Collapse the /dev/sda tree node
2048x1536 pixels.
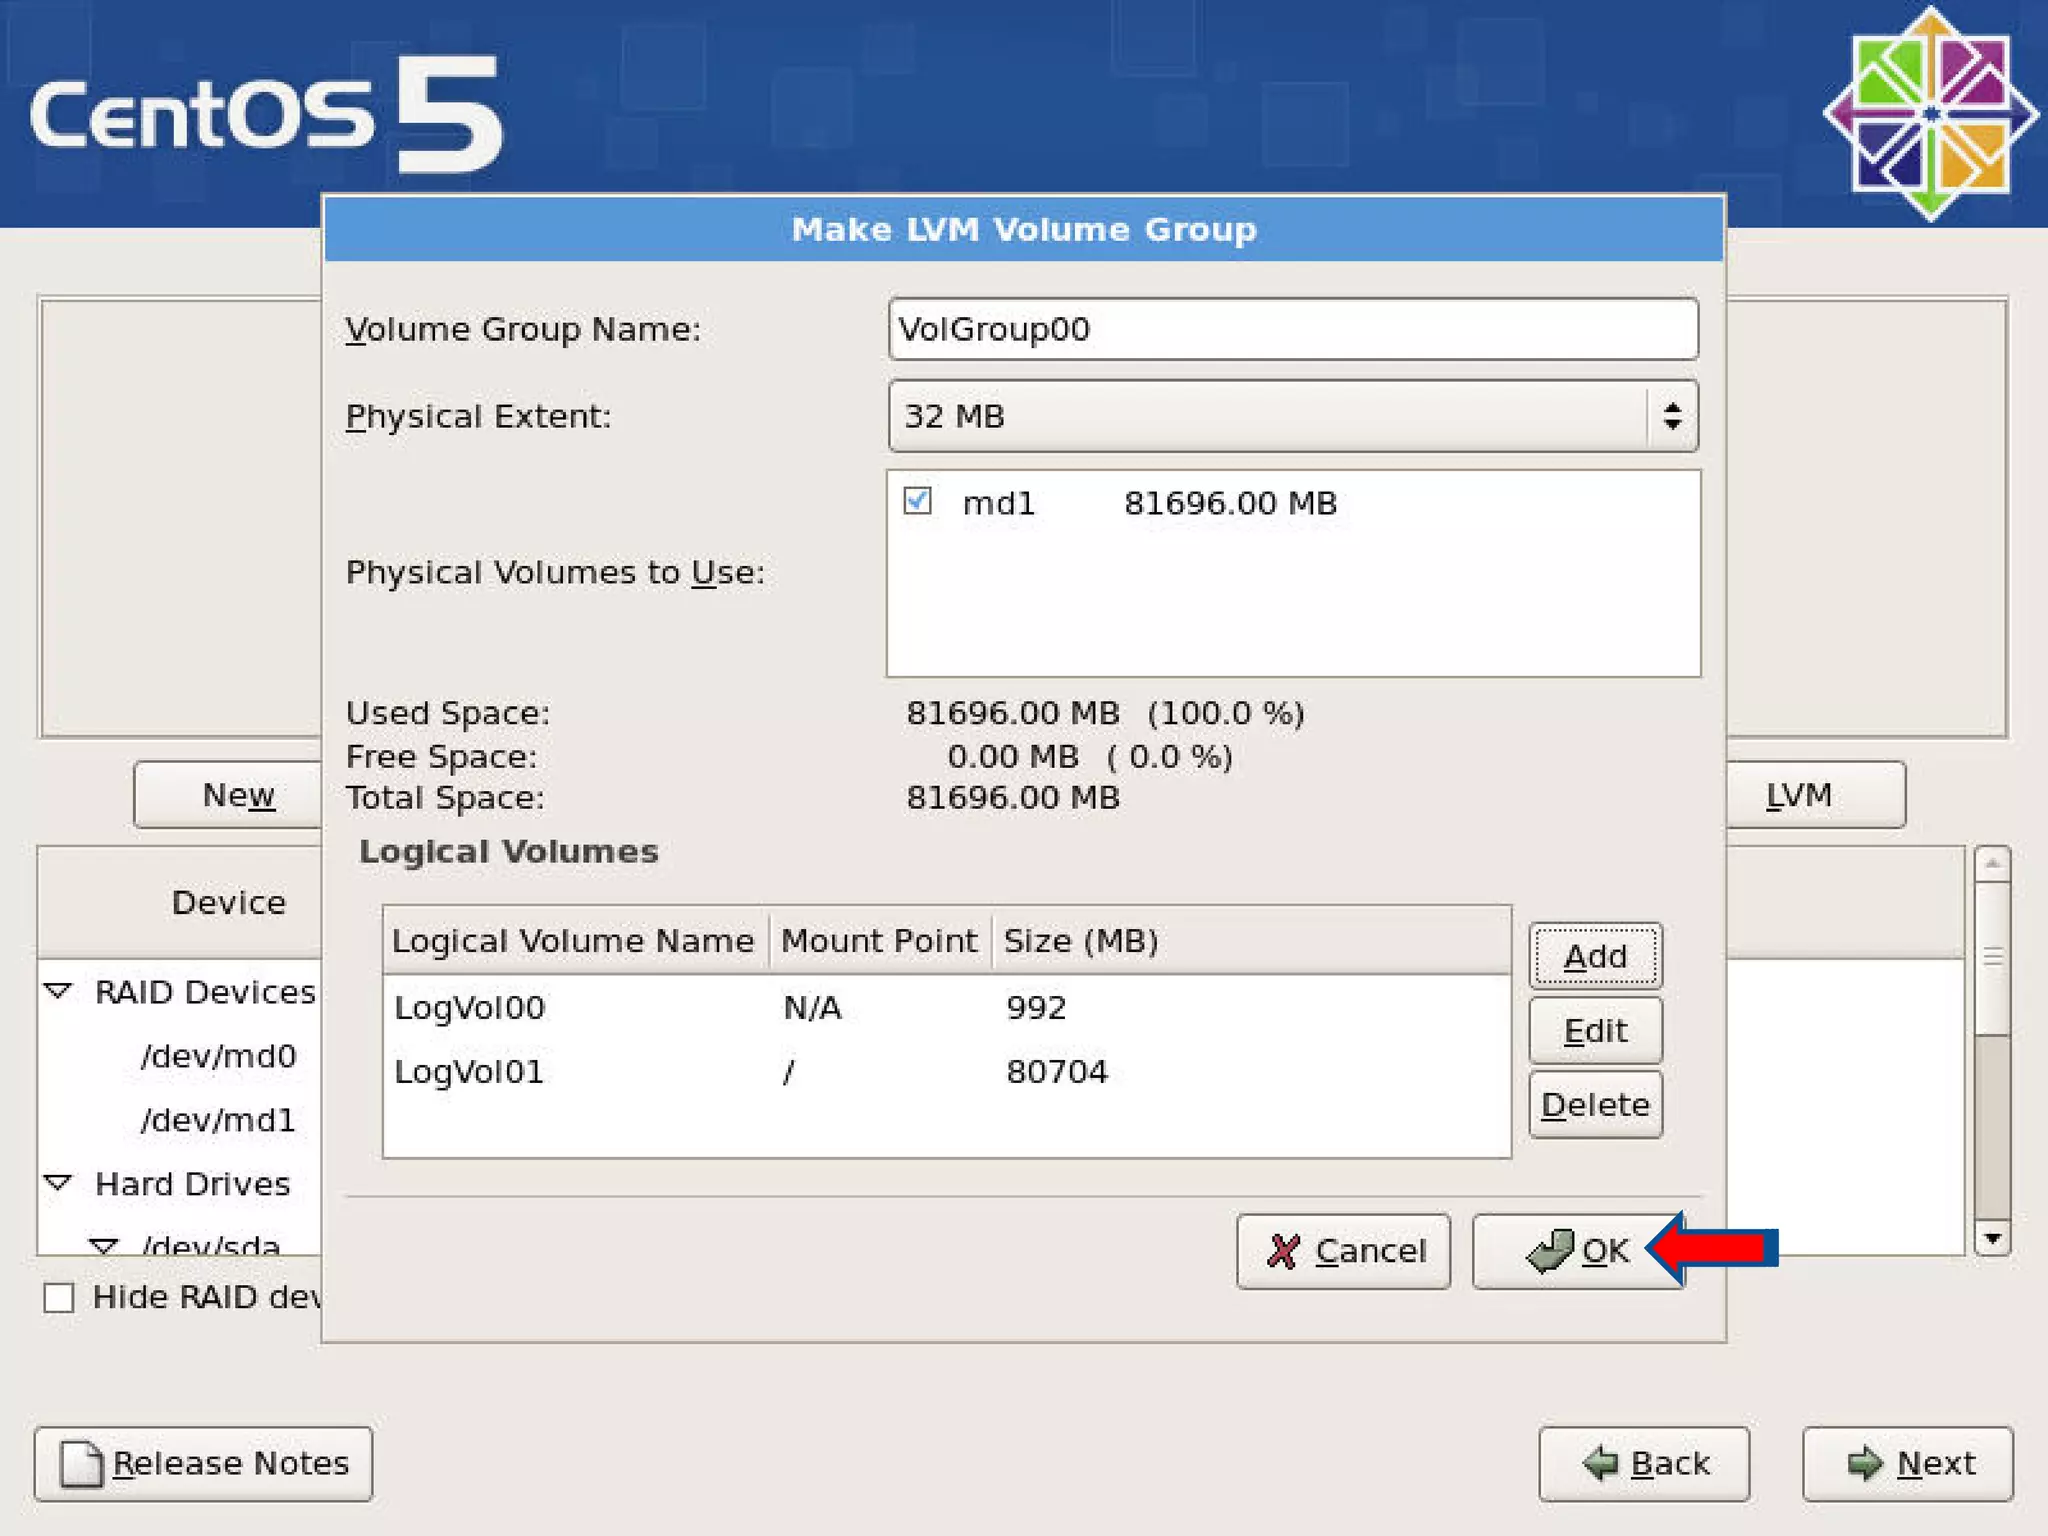(x=103, y=1245)
